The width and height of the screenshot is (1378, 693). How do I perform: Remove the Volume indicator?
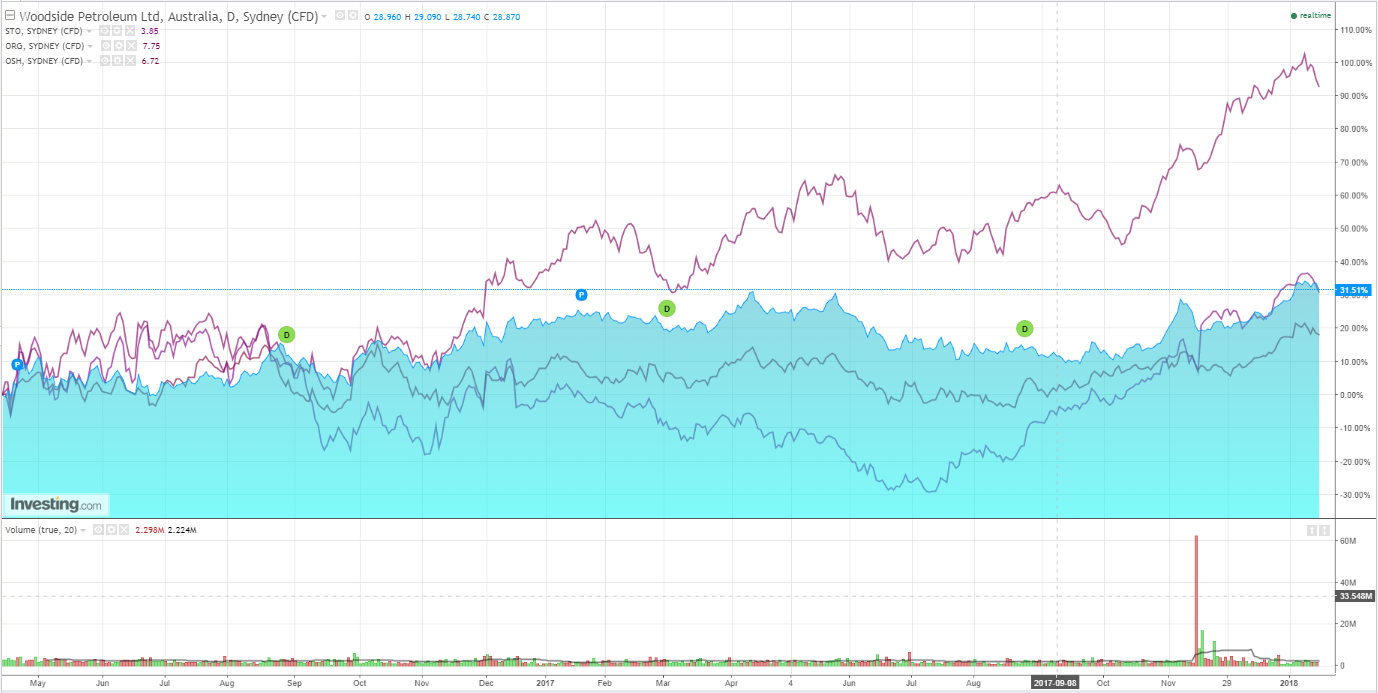pyautogui.click(x=124, y=530)
